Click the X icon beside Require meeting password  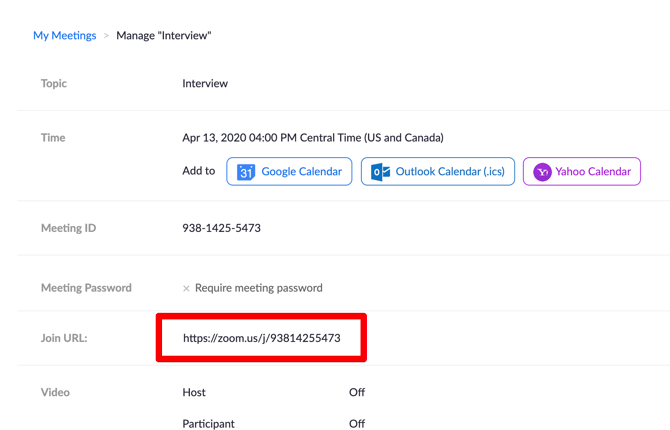coord(186,288)
